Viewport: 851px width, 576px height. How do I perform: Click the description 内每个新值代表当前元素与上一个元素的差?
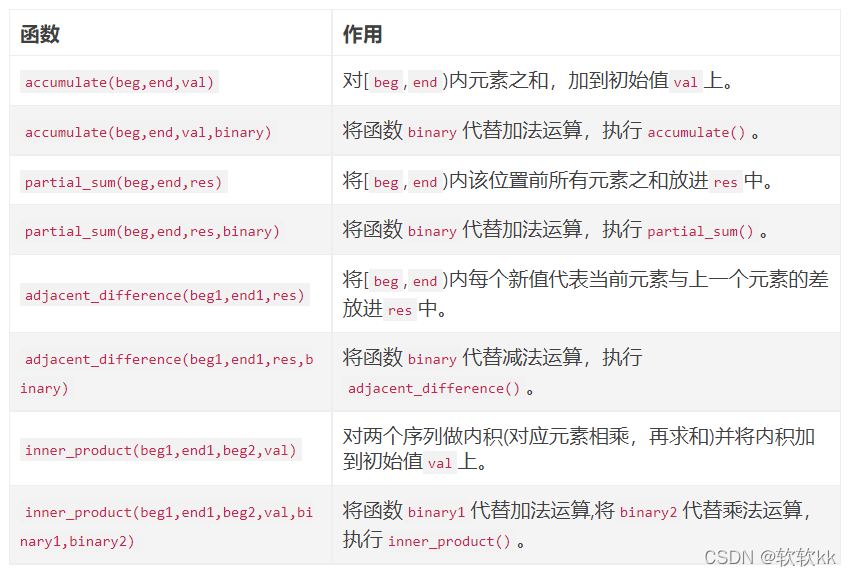click(x=639, y=280)
